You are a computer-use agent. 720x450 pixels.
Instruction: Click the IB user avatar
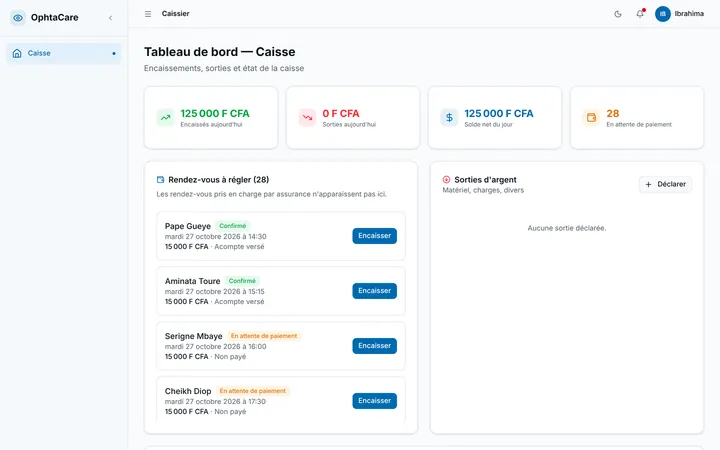tap(663, 14)
